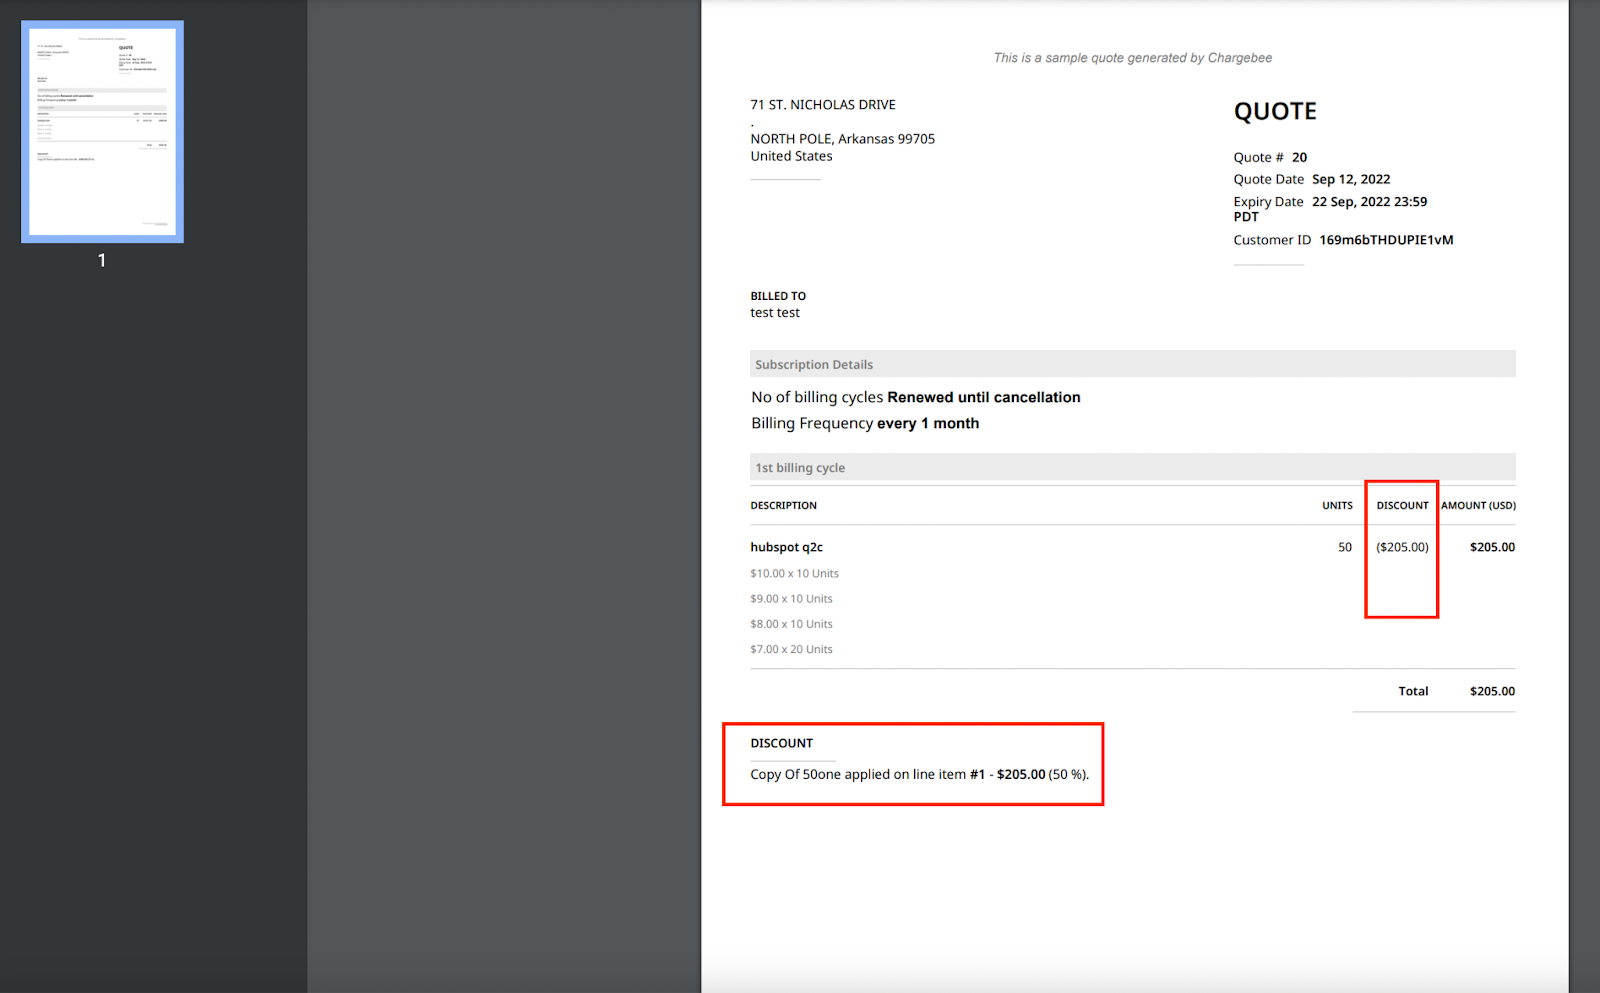Click Billing Frequency every 1 month
This screenshot has height=993, width=1600.
(x=864, y=423)
